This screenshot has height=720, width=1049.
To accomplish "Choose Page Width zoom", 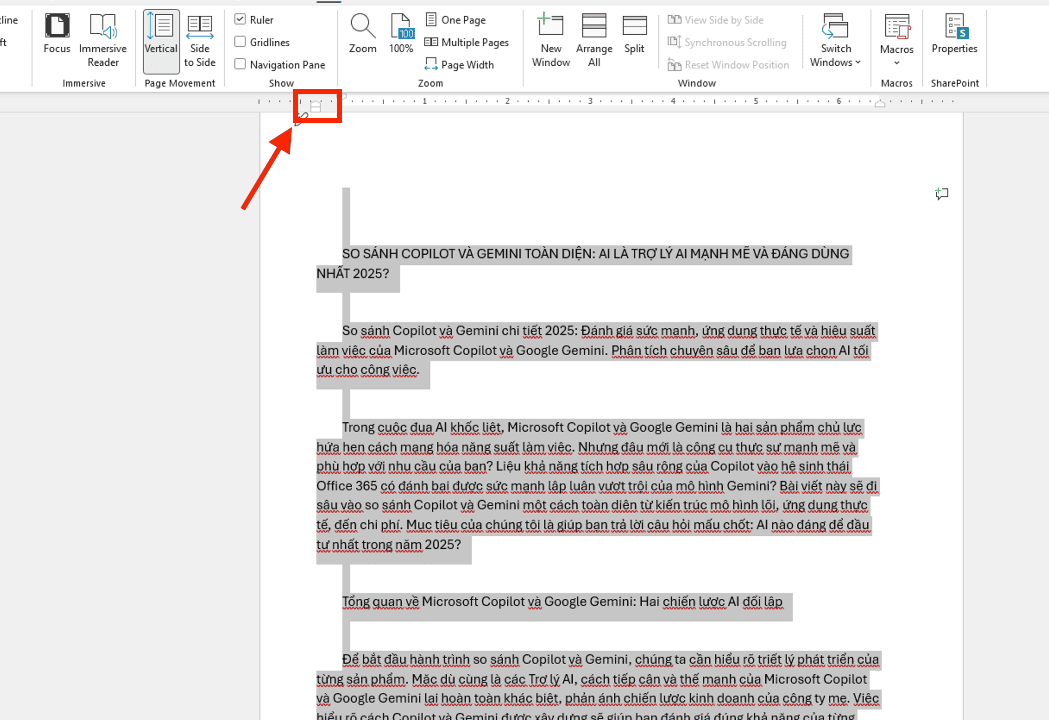I will pyautogui.click(x=460, y=64).
